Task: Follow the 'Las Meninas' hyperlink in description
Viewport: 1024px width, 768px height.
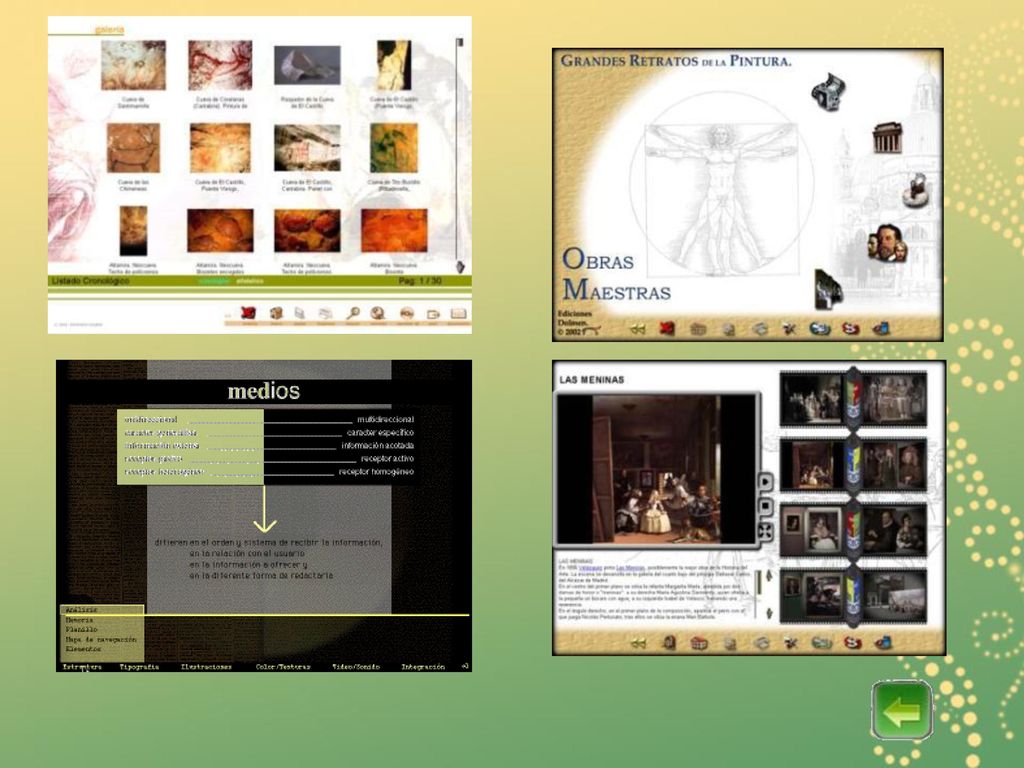Action: (x=630, y=568)
